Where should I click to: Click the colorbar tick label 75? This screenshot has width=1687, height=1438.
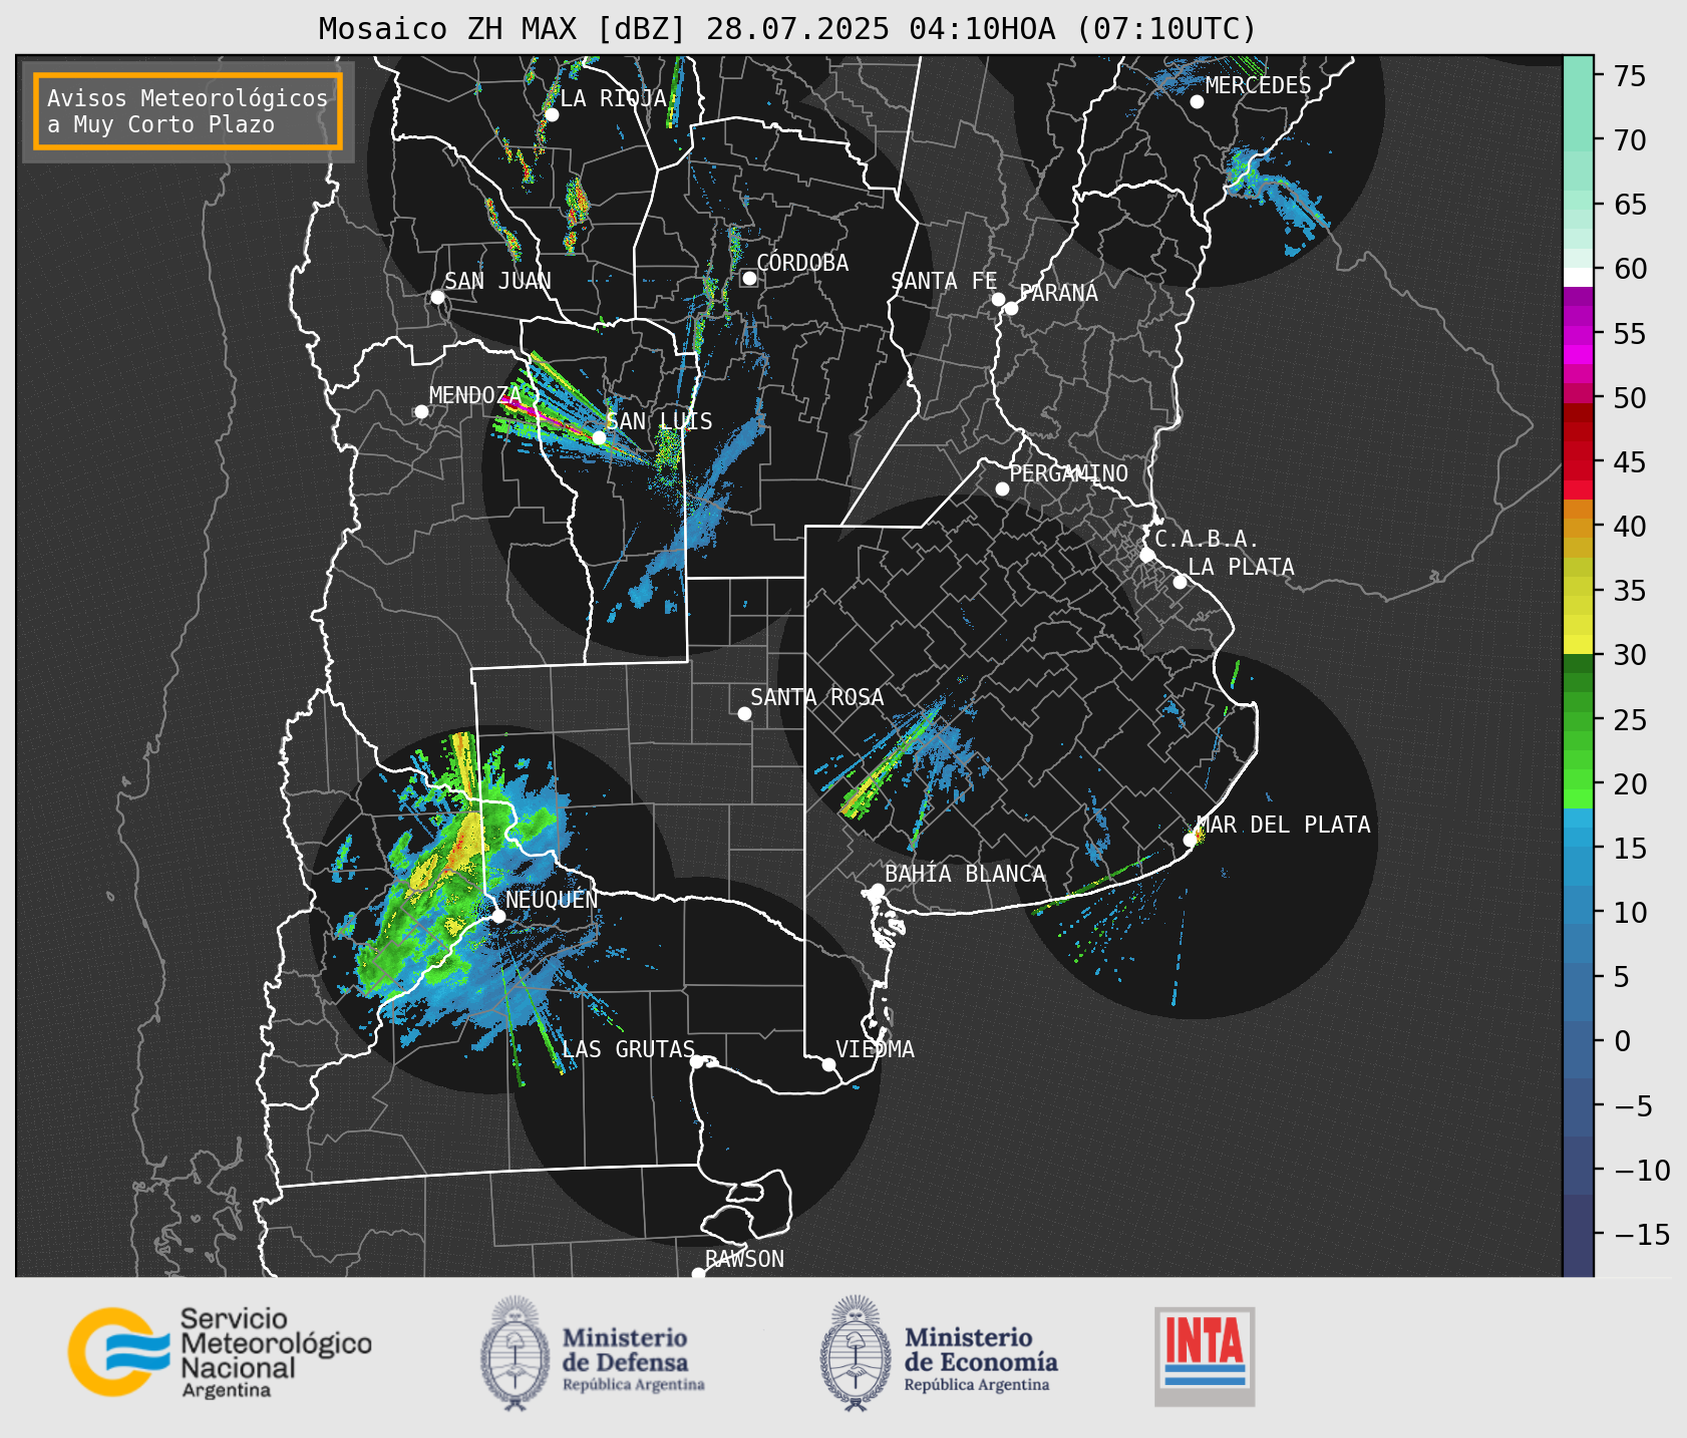pos(1629,76)
